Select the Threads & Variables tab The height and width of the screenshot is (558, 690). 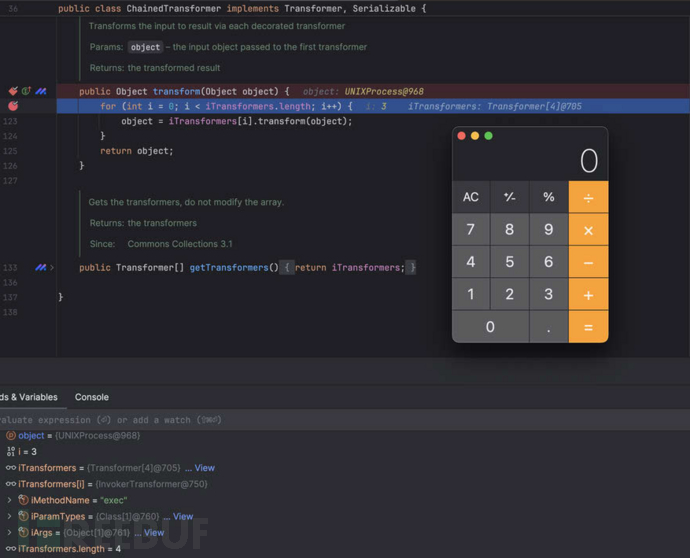pyautogui.click(x=28, y=397)
